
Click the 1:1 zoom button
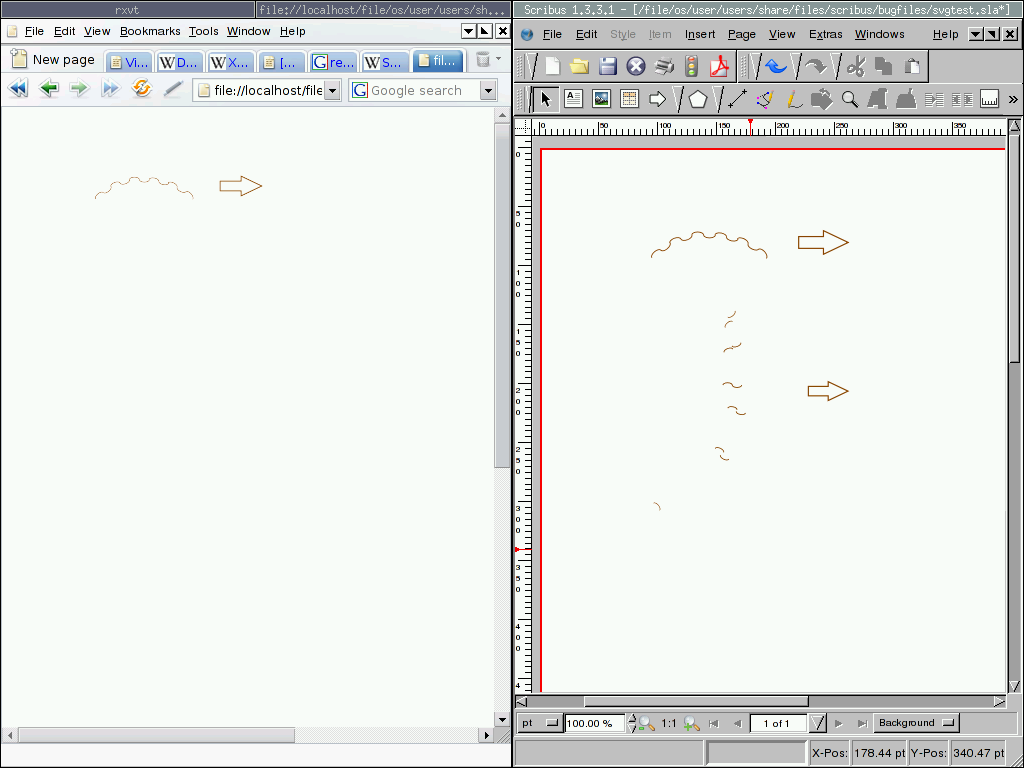(669, 723)
